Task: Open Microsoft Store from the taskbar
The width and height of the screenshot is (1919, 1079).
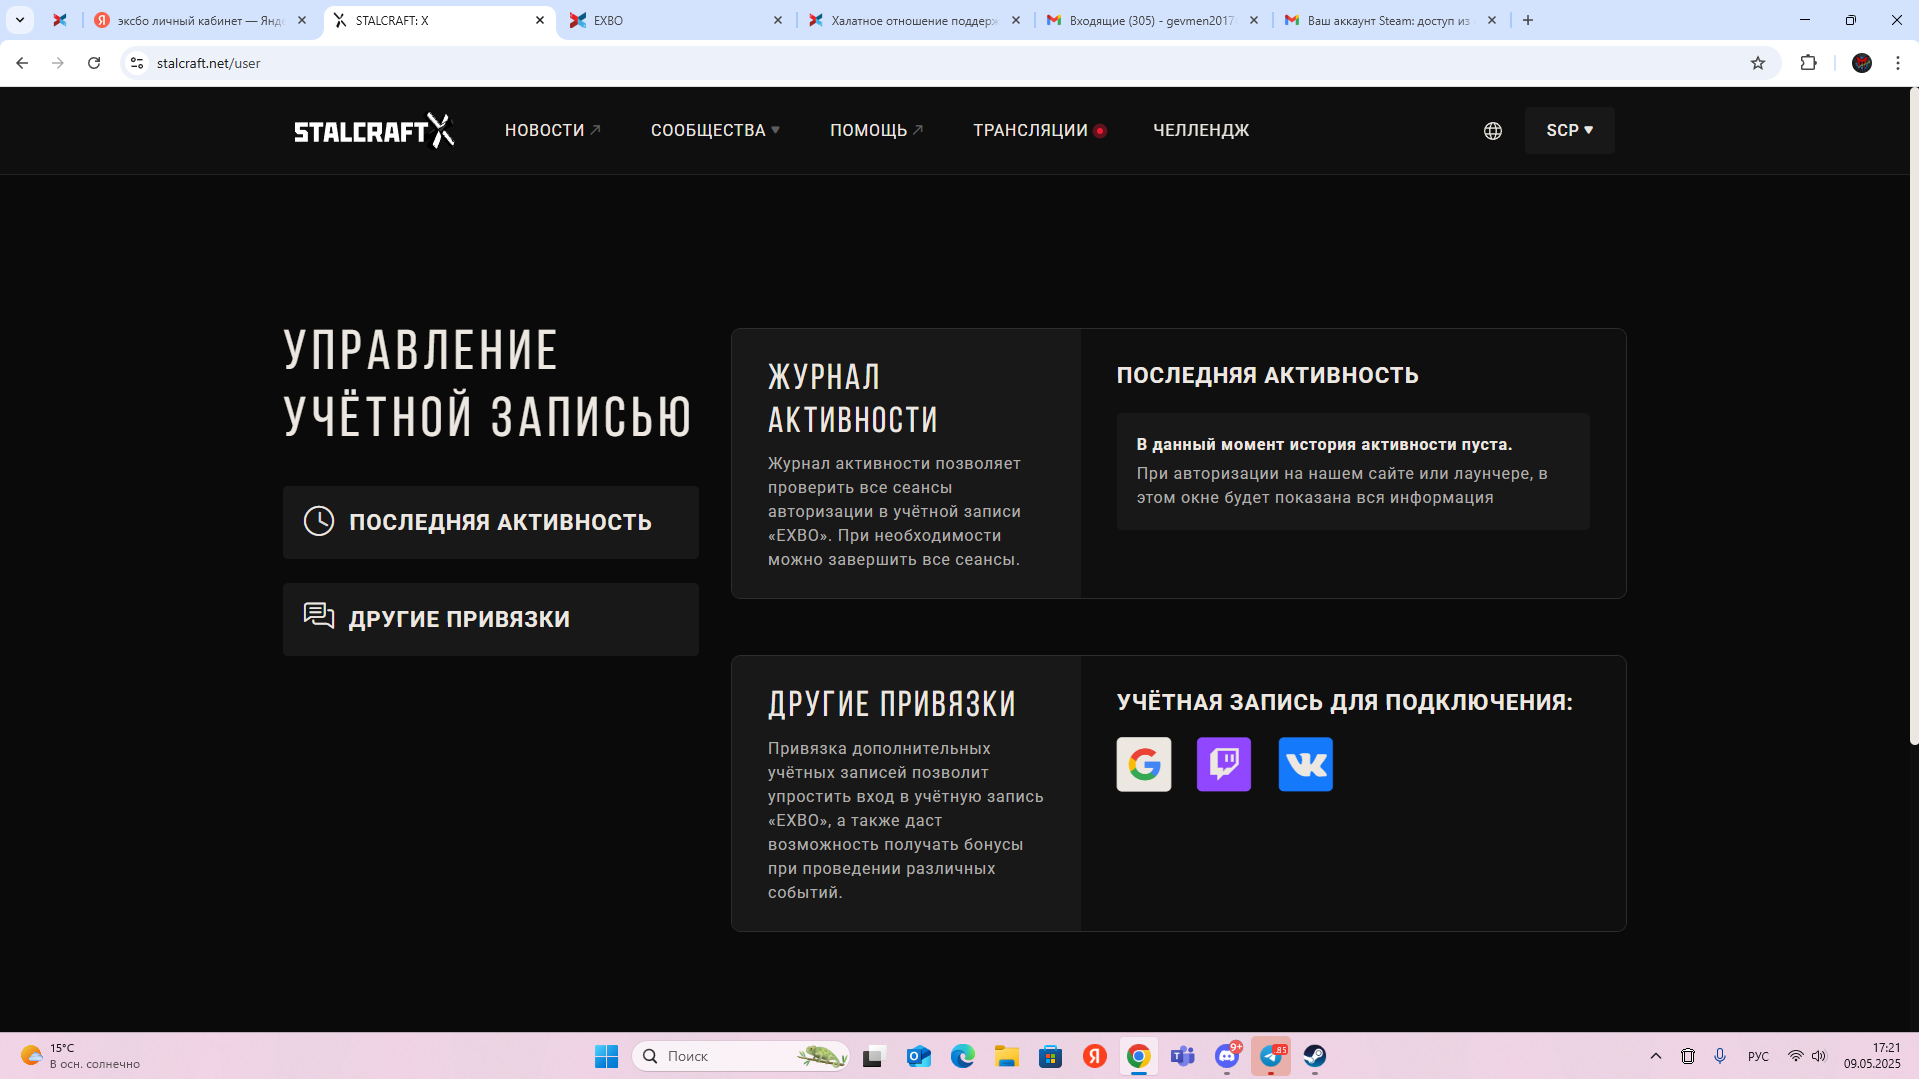Action: tap(1050, 1056)
